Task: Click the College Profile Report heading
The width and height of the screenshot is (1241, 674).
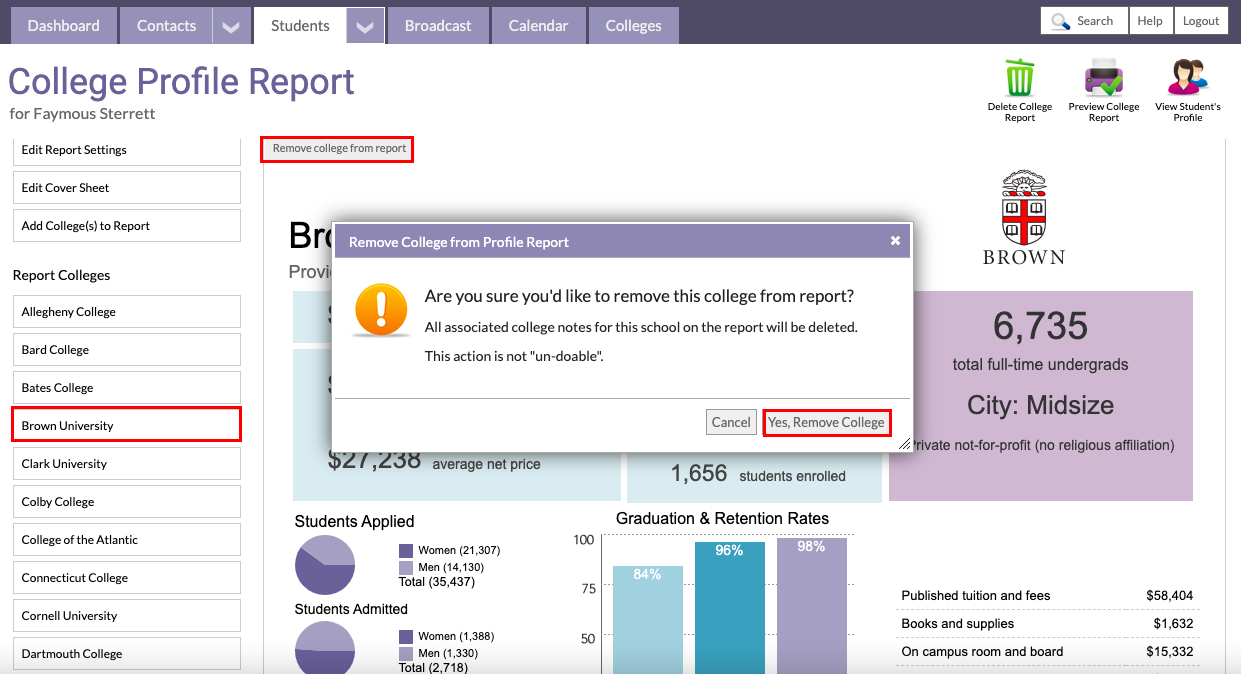Action: coord(181,81)
